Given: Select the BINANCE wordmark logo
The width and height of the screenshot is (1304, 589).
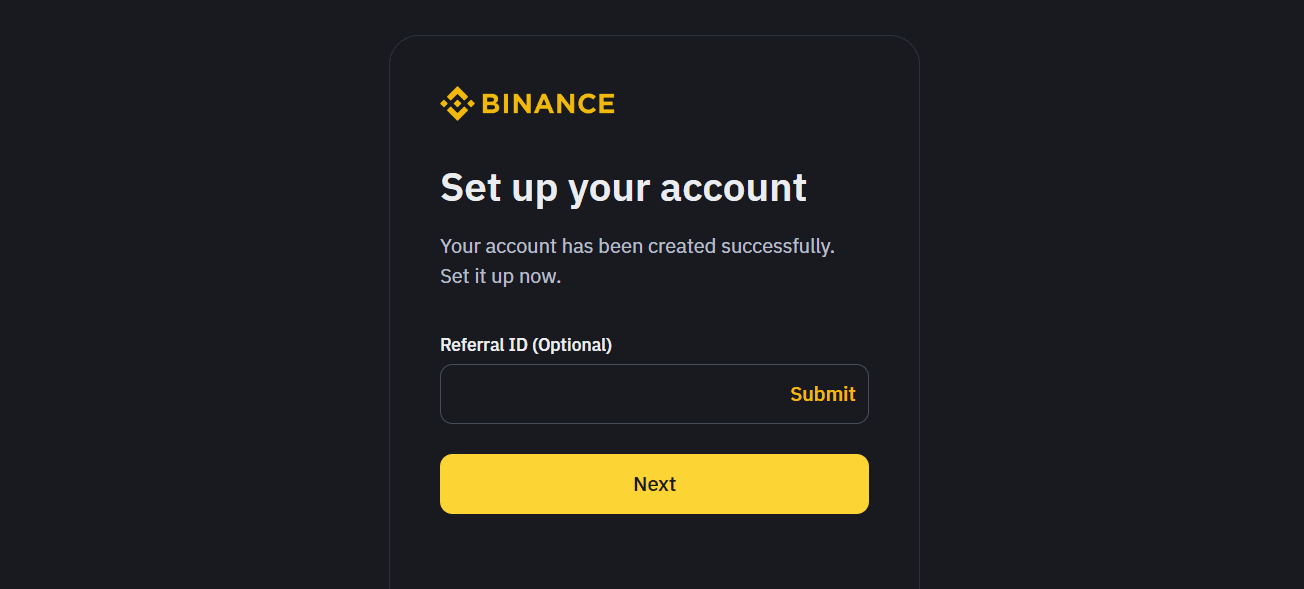Looking at the screenshot, I should [548, 102].
